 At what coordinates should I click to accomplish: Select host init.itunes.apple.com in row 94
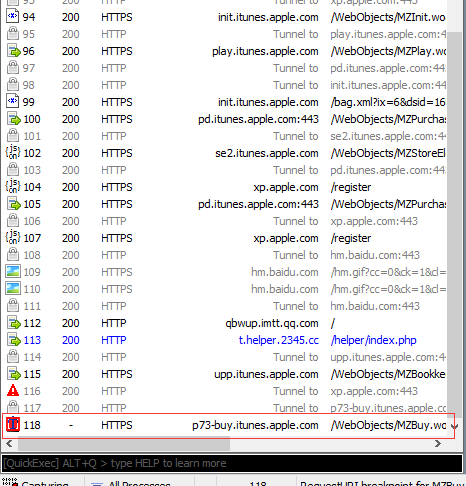point(268,17)
